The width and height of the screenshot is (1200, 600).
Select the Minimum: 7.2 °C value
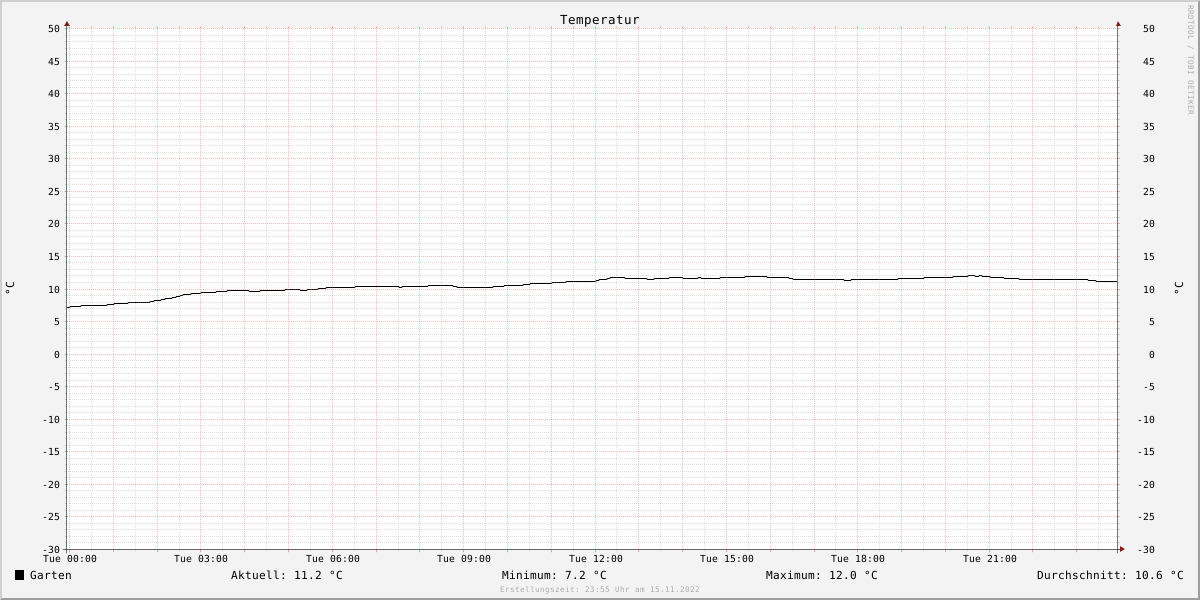[554, 575]
